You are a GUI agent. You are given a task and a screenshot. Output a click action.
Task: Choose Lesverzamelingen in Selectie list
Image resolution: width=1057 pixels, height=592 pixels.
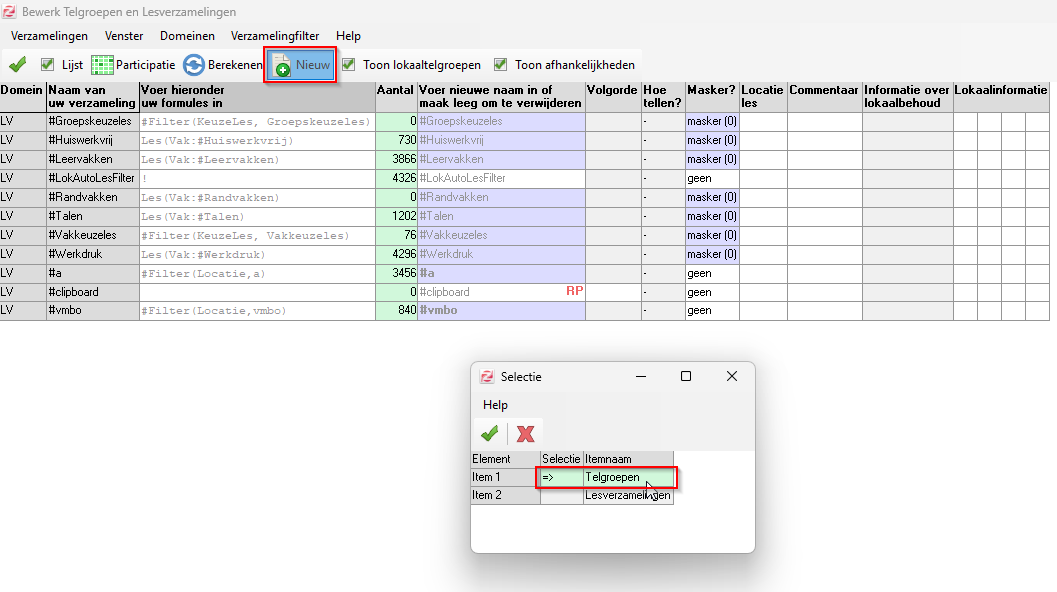pyautogui.click(x=627, y=496)
